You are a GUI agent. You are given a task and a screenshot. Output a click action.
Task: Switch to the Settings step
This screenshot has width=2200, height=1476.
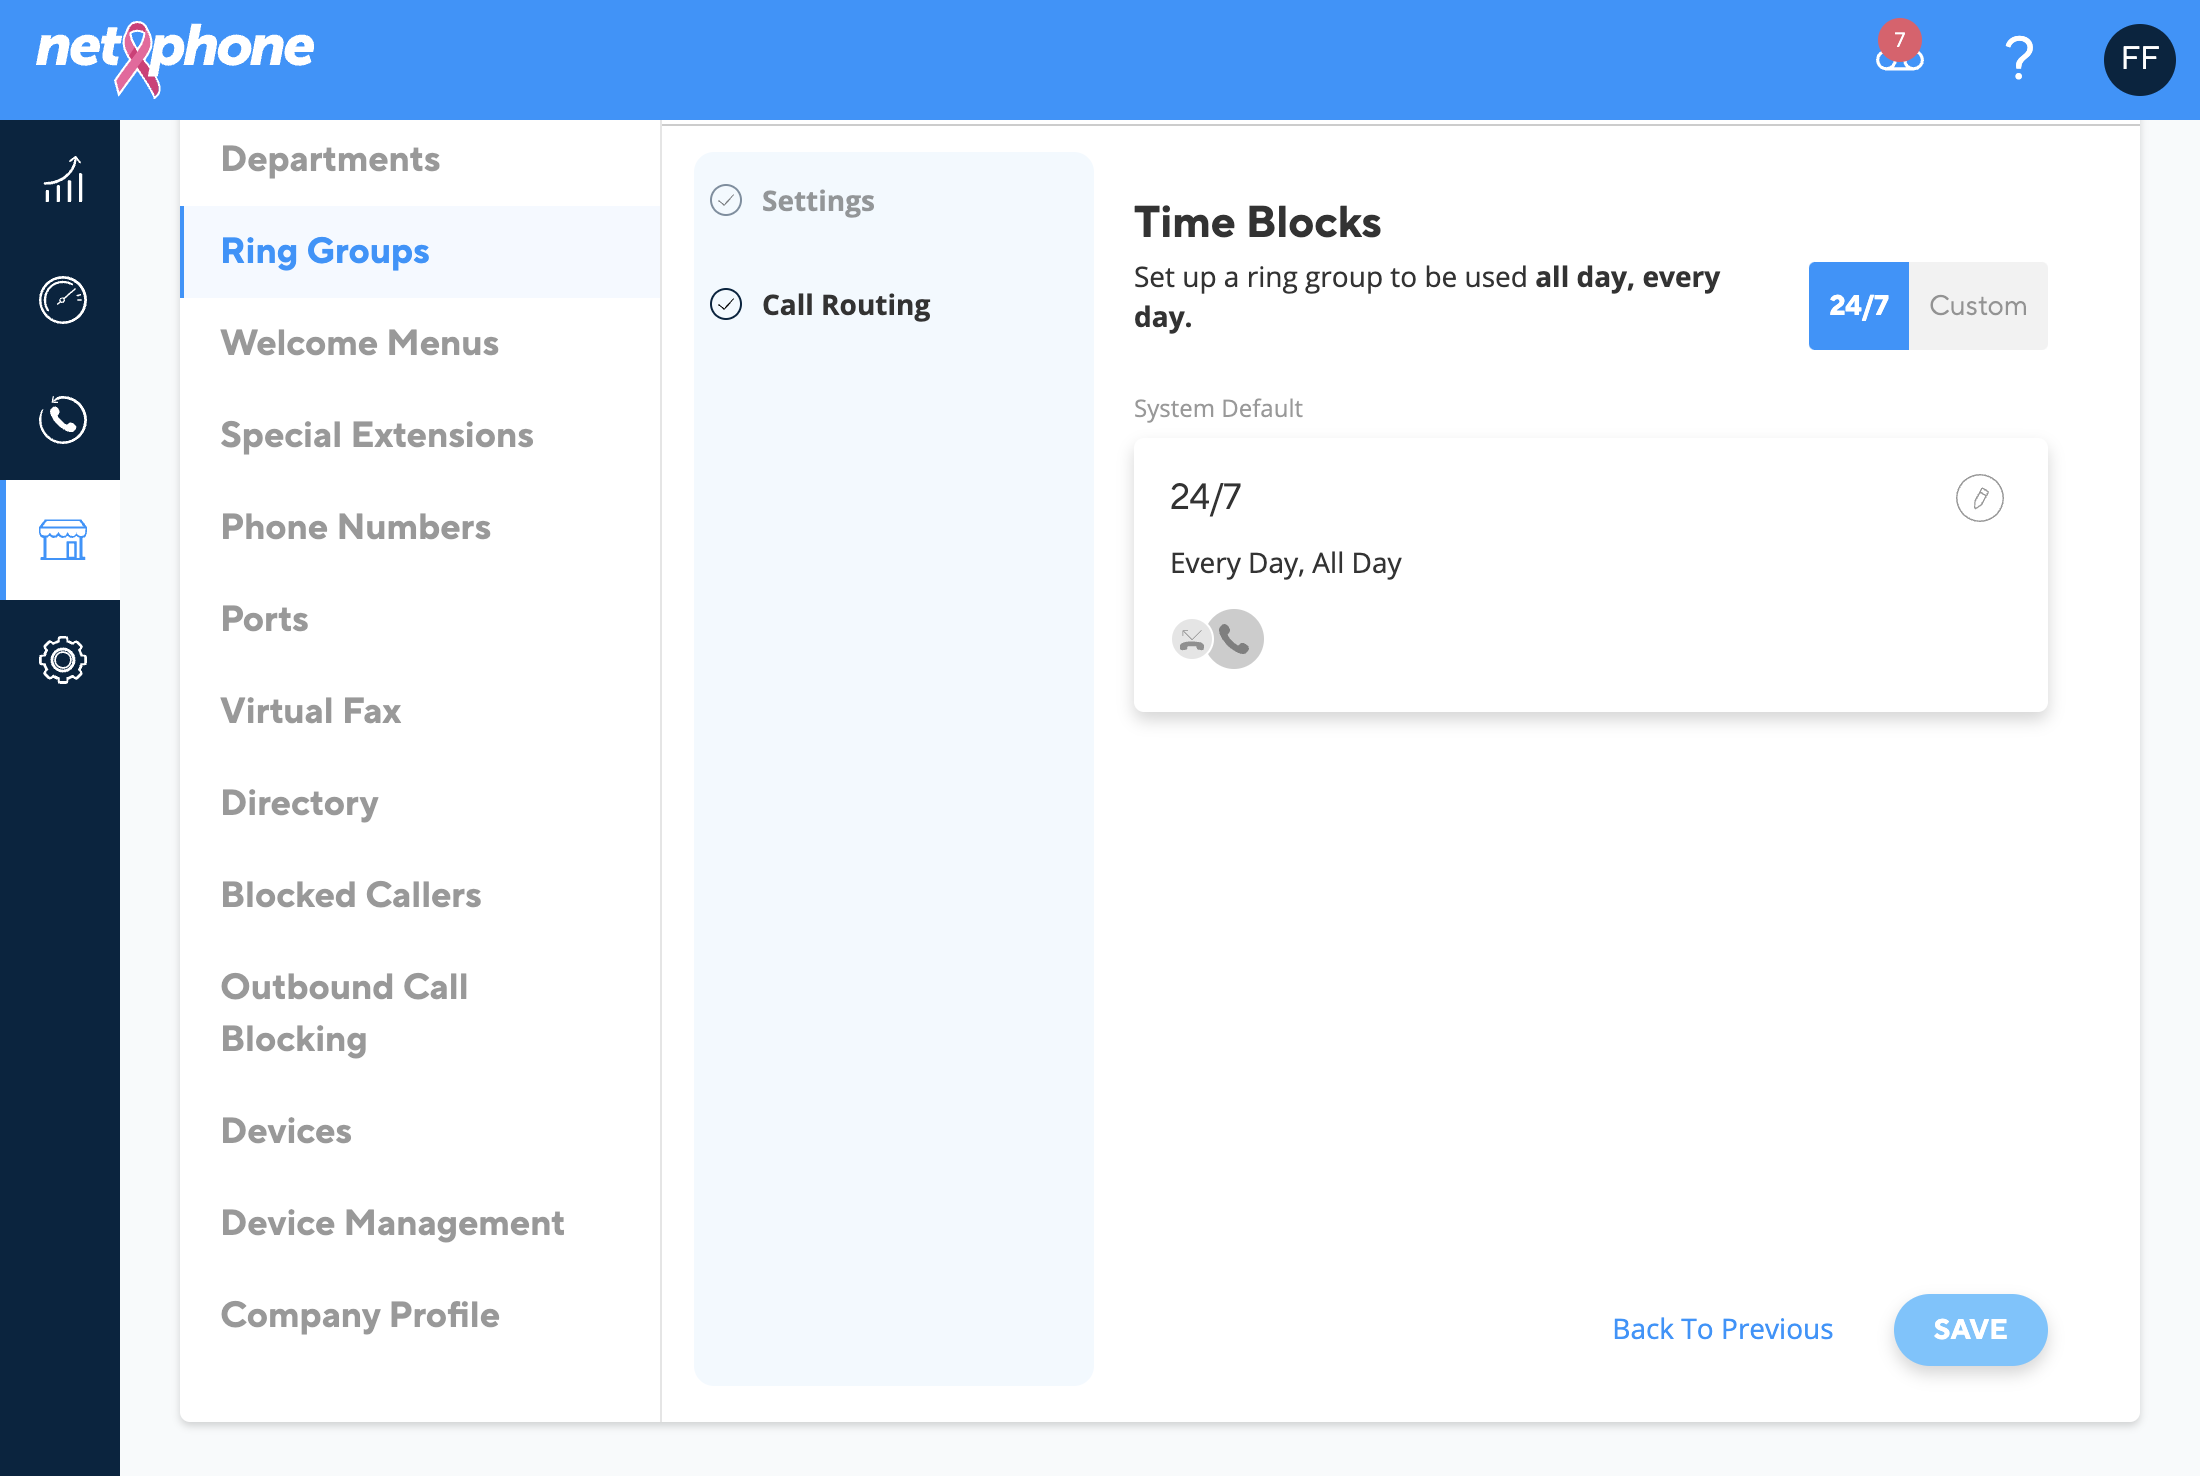(817, 201)
